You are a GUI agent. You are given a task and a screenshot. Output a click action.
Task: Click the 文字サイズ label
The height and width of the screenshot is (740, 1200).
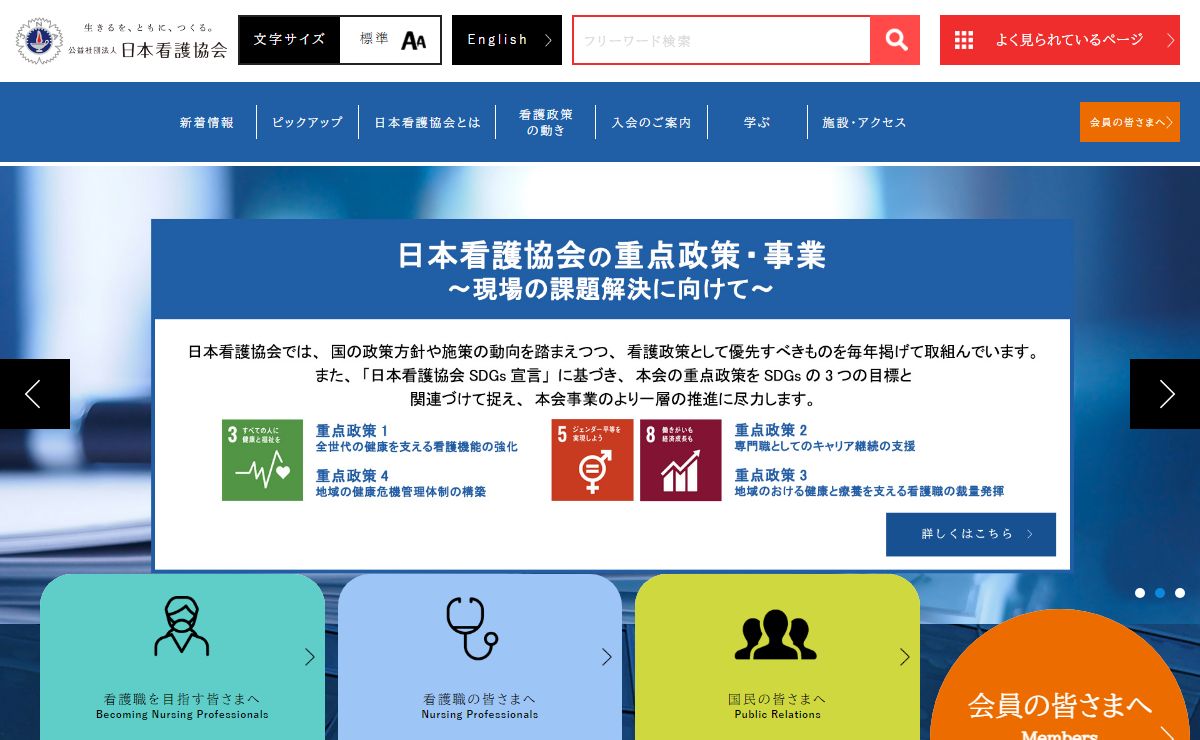point(289,40)
